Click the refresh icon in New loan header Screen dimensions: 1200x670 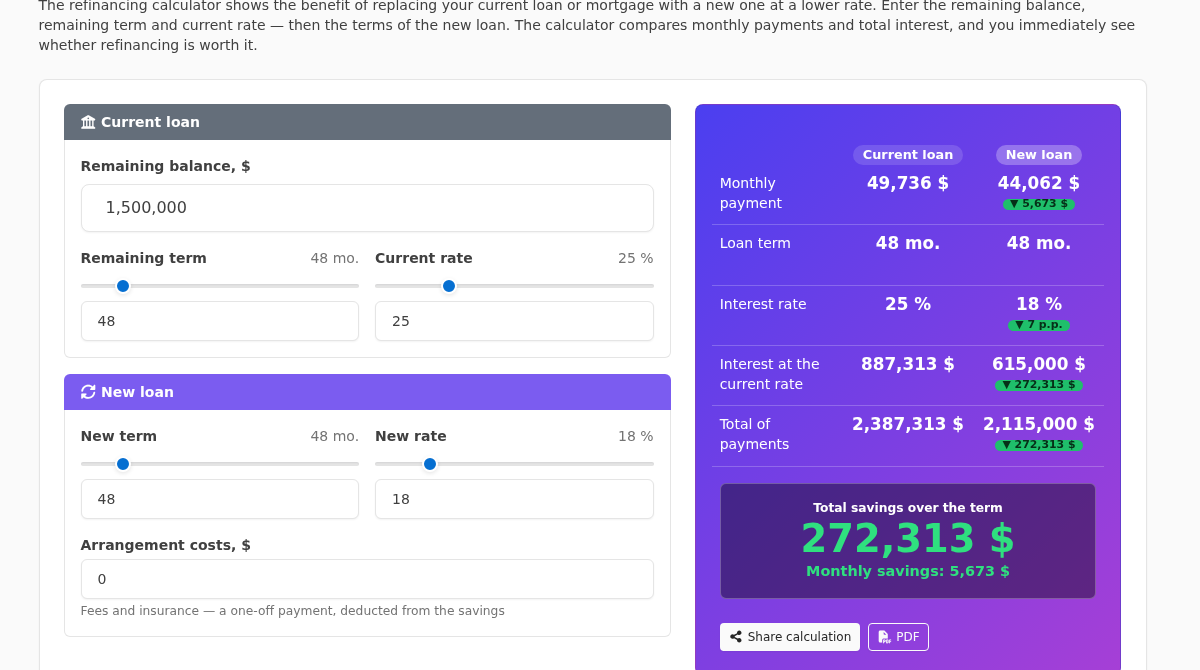(x=88, y=392)
